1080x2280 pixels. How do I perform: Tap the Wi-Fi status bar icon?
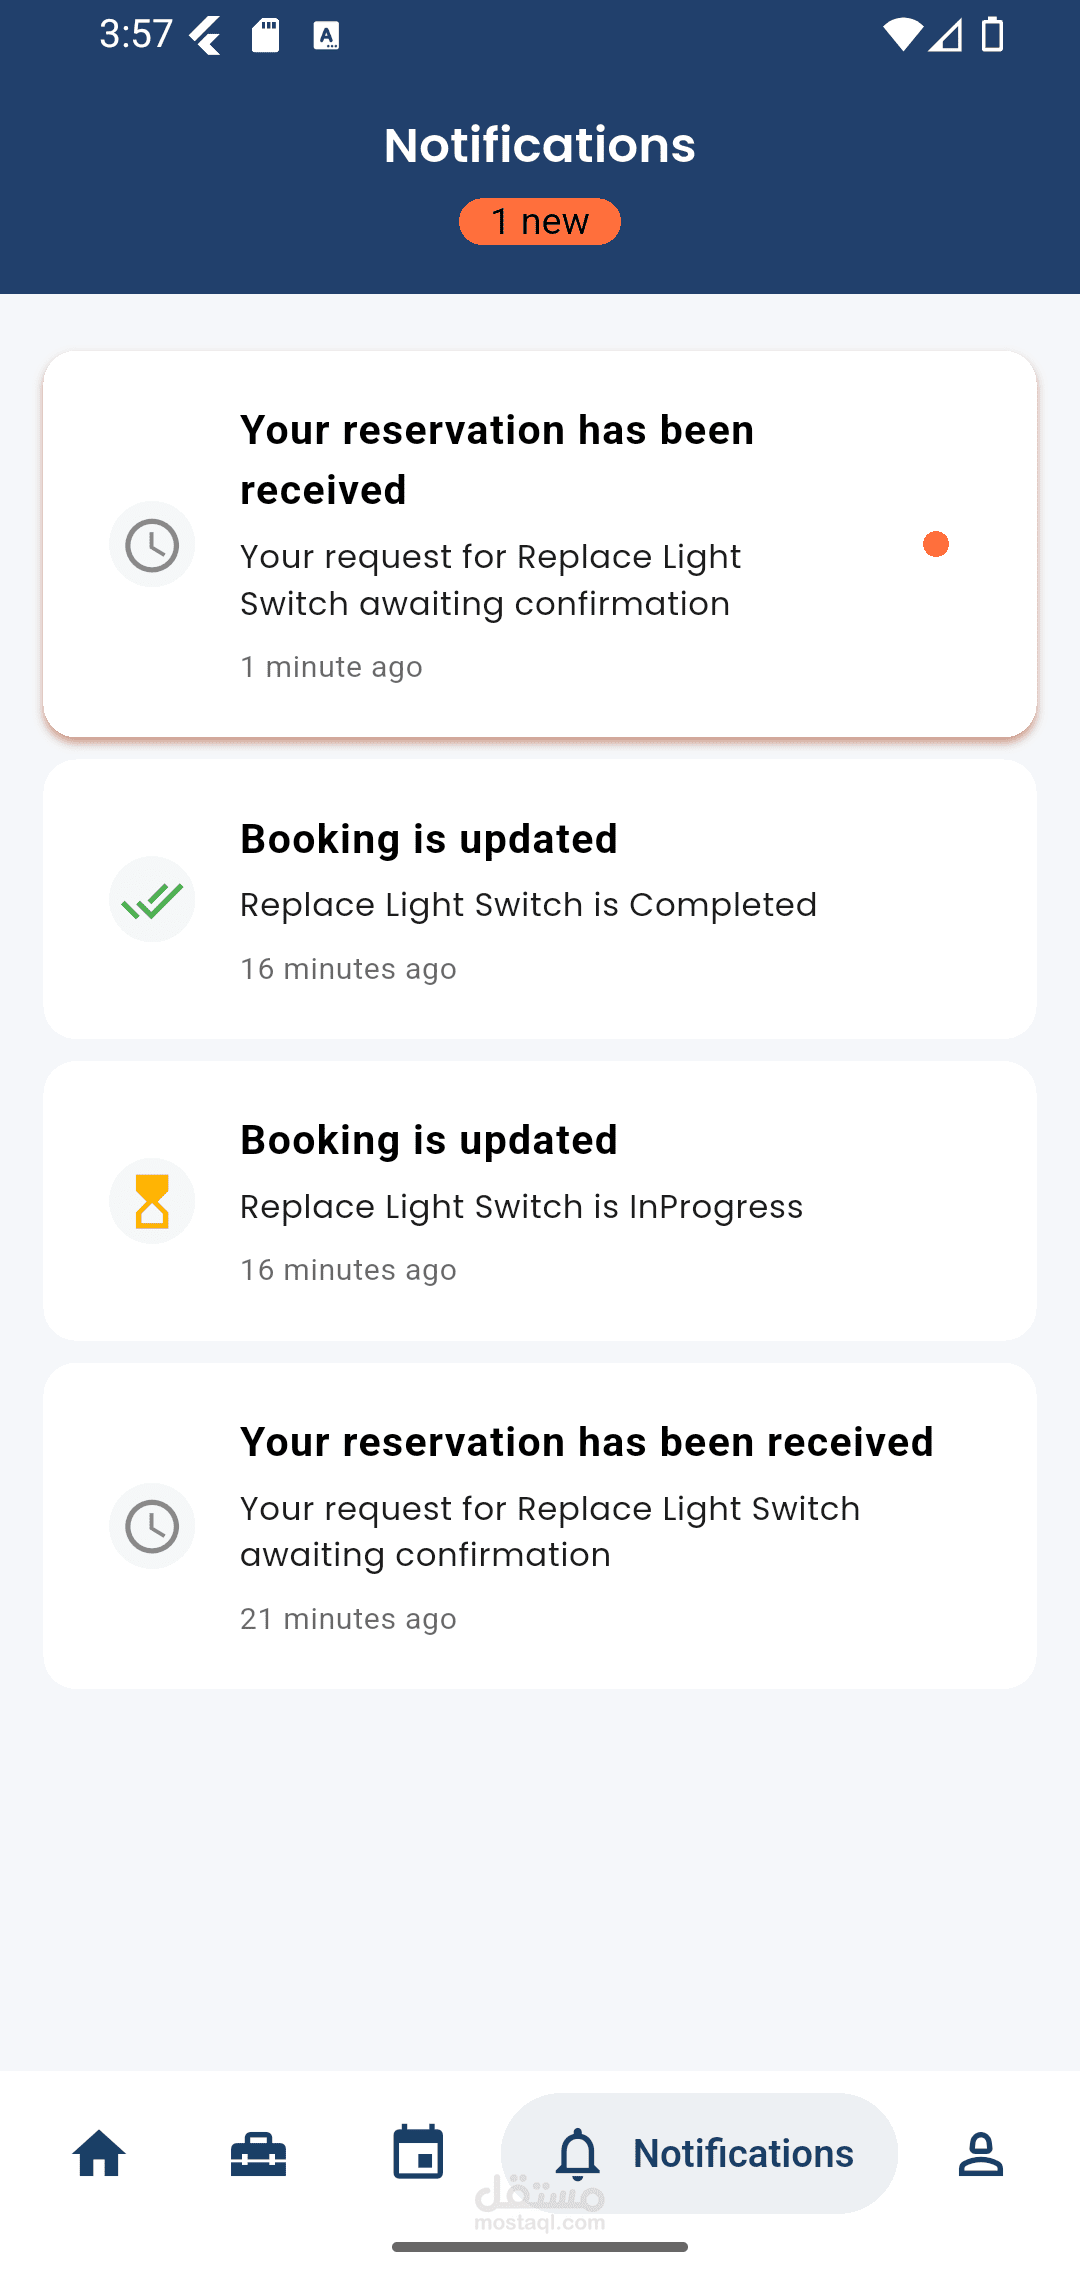(x=901, y=35)
